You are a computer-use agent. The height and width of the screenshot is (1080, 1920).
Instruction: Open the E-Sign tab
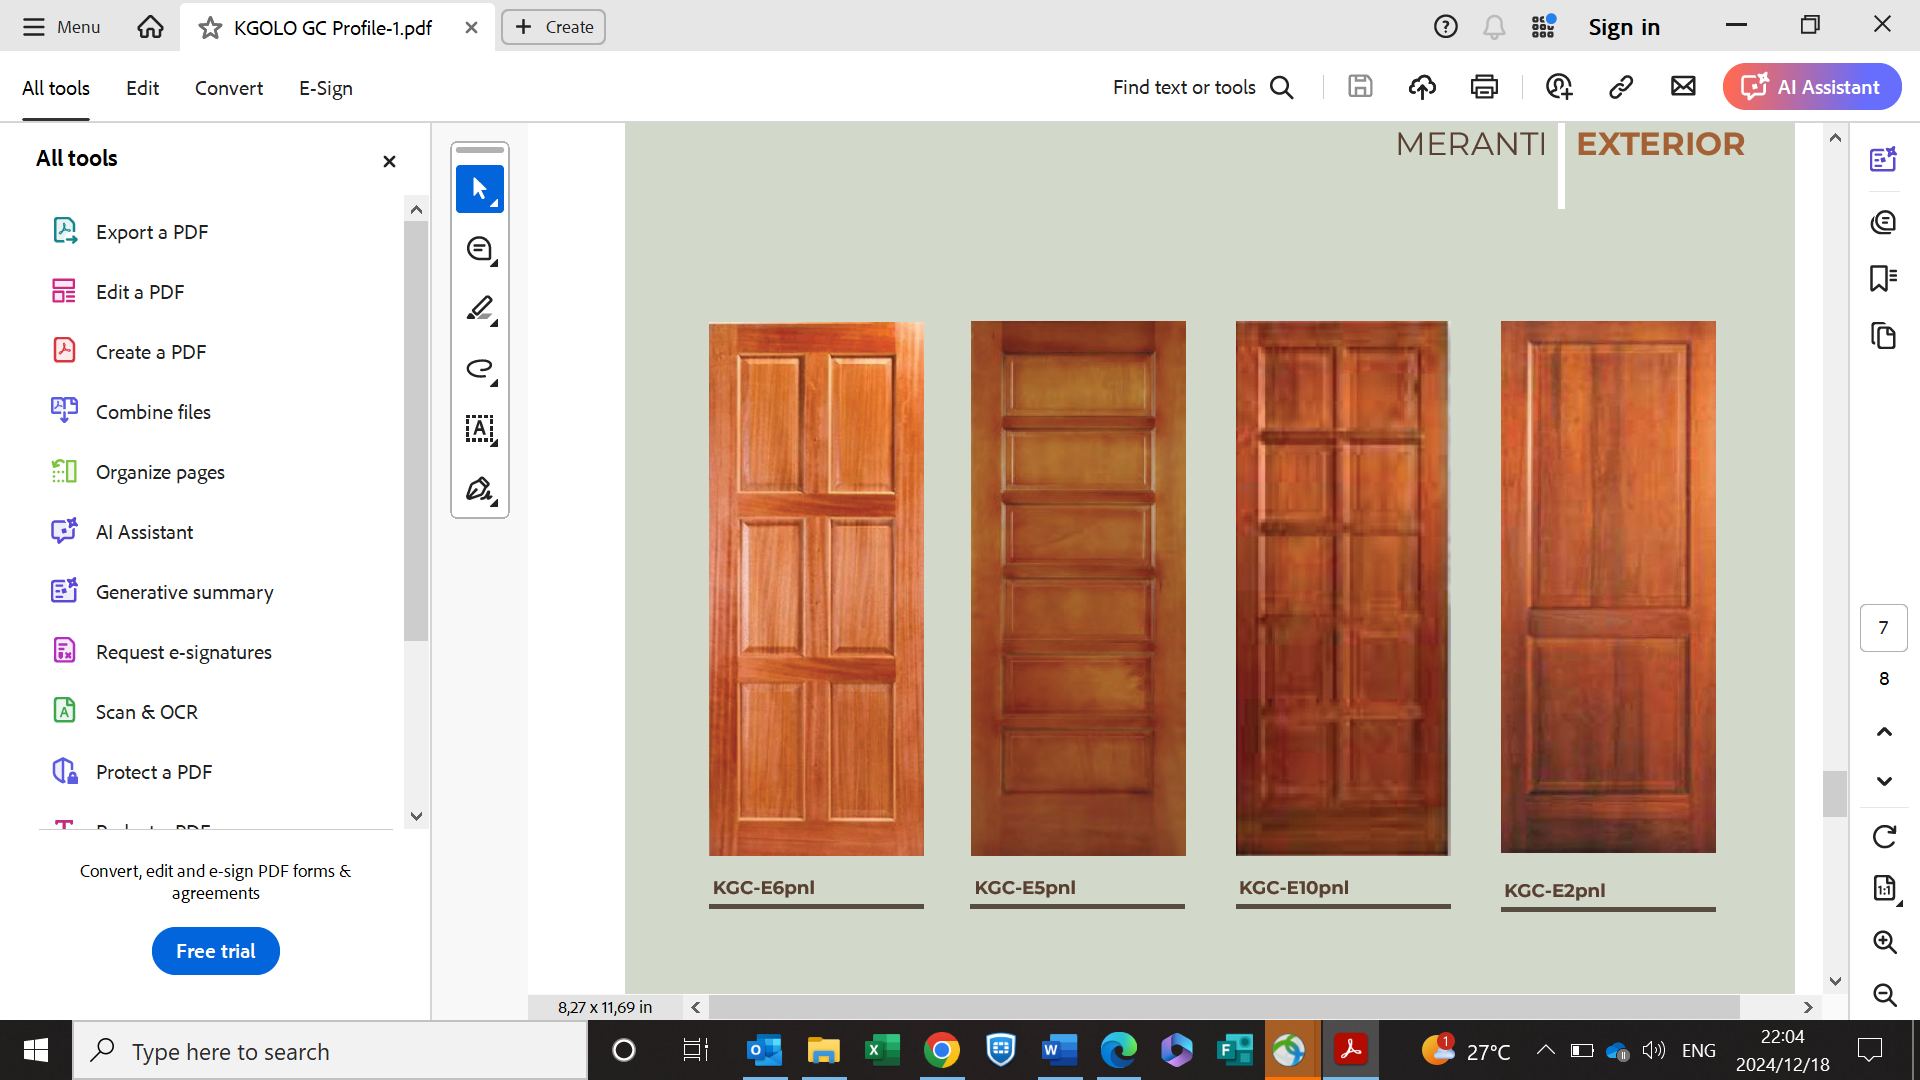point(325,88)
